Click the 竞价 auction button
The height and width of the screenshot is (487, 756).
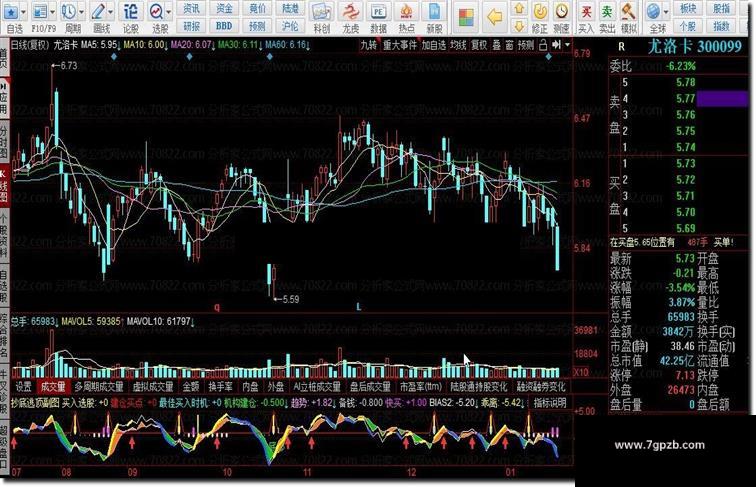pos(257,9)
